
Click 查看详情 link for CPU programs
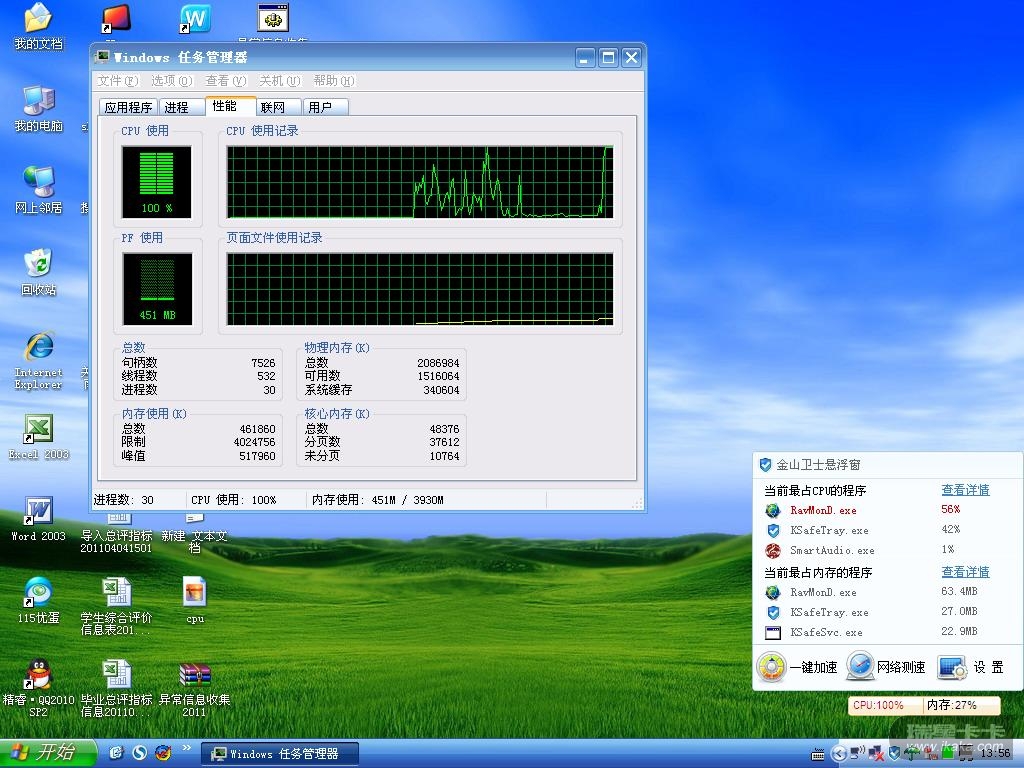click(965, 490)
